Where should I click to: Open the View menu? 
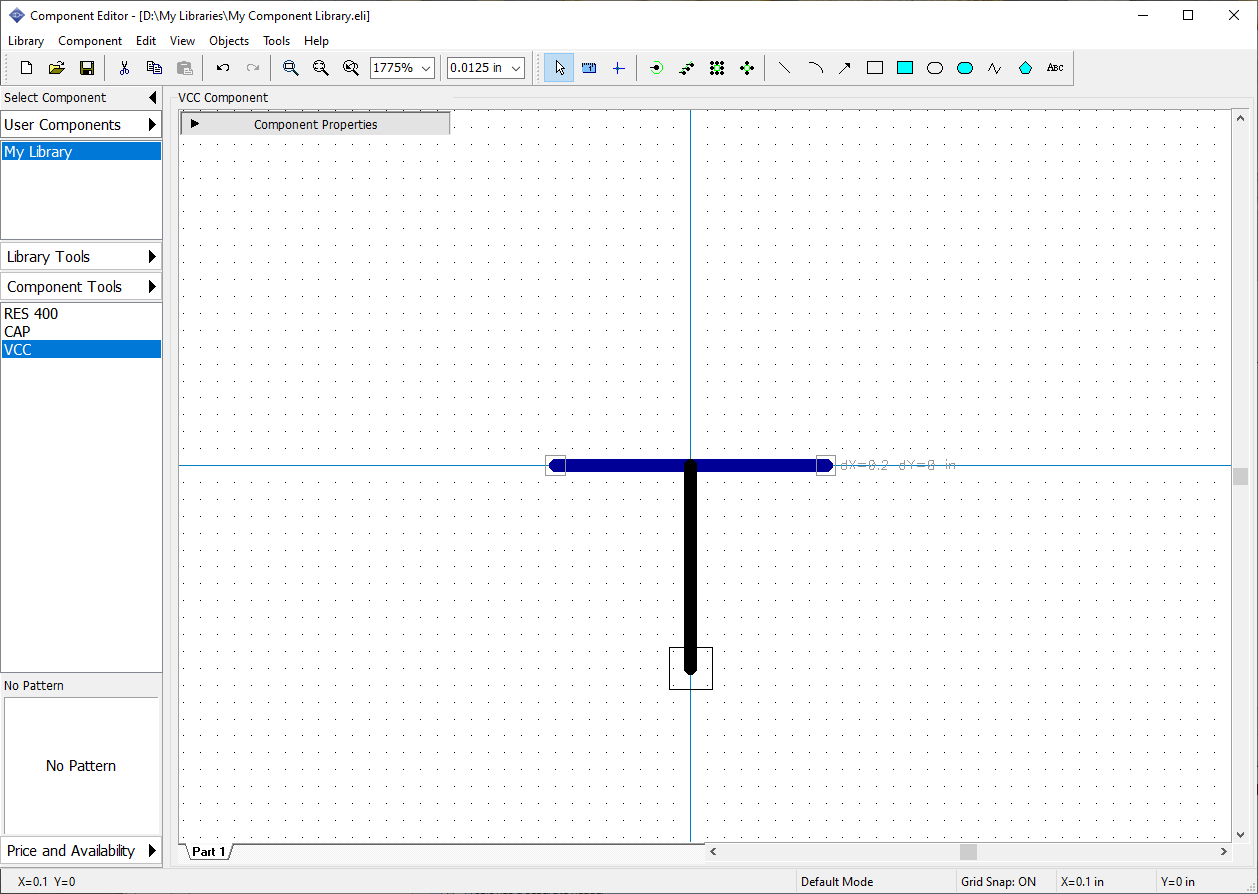coord(182,41)
